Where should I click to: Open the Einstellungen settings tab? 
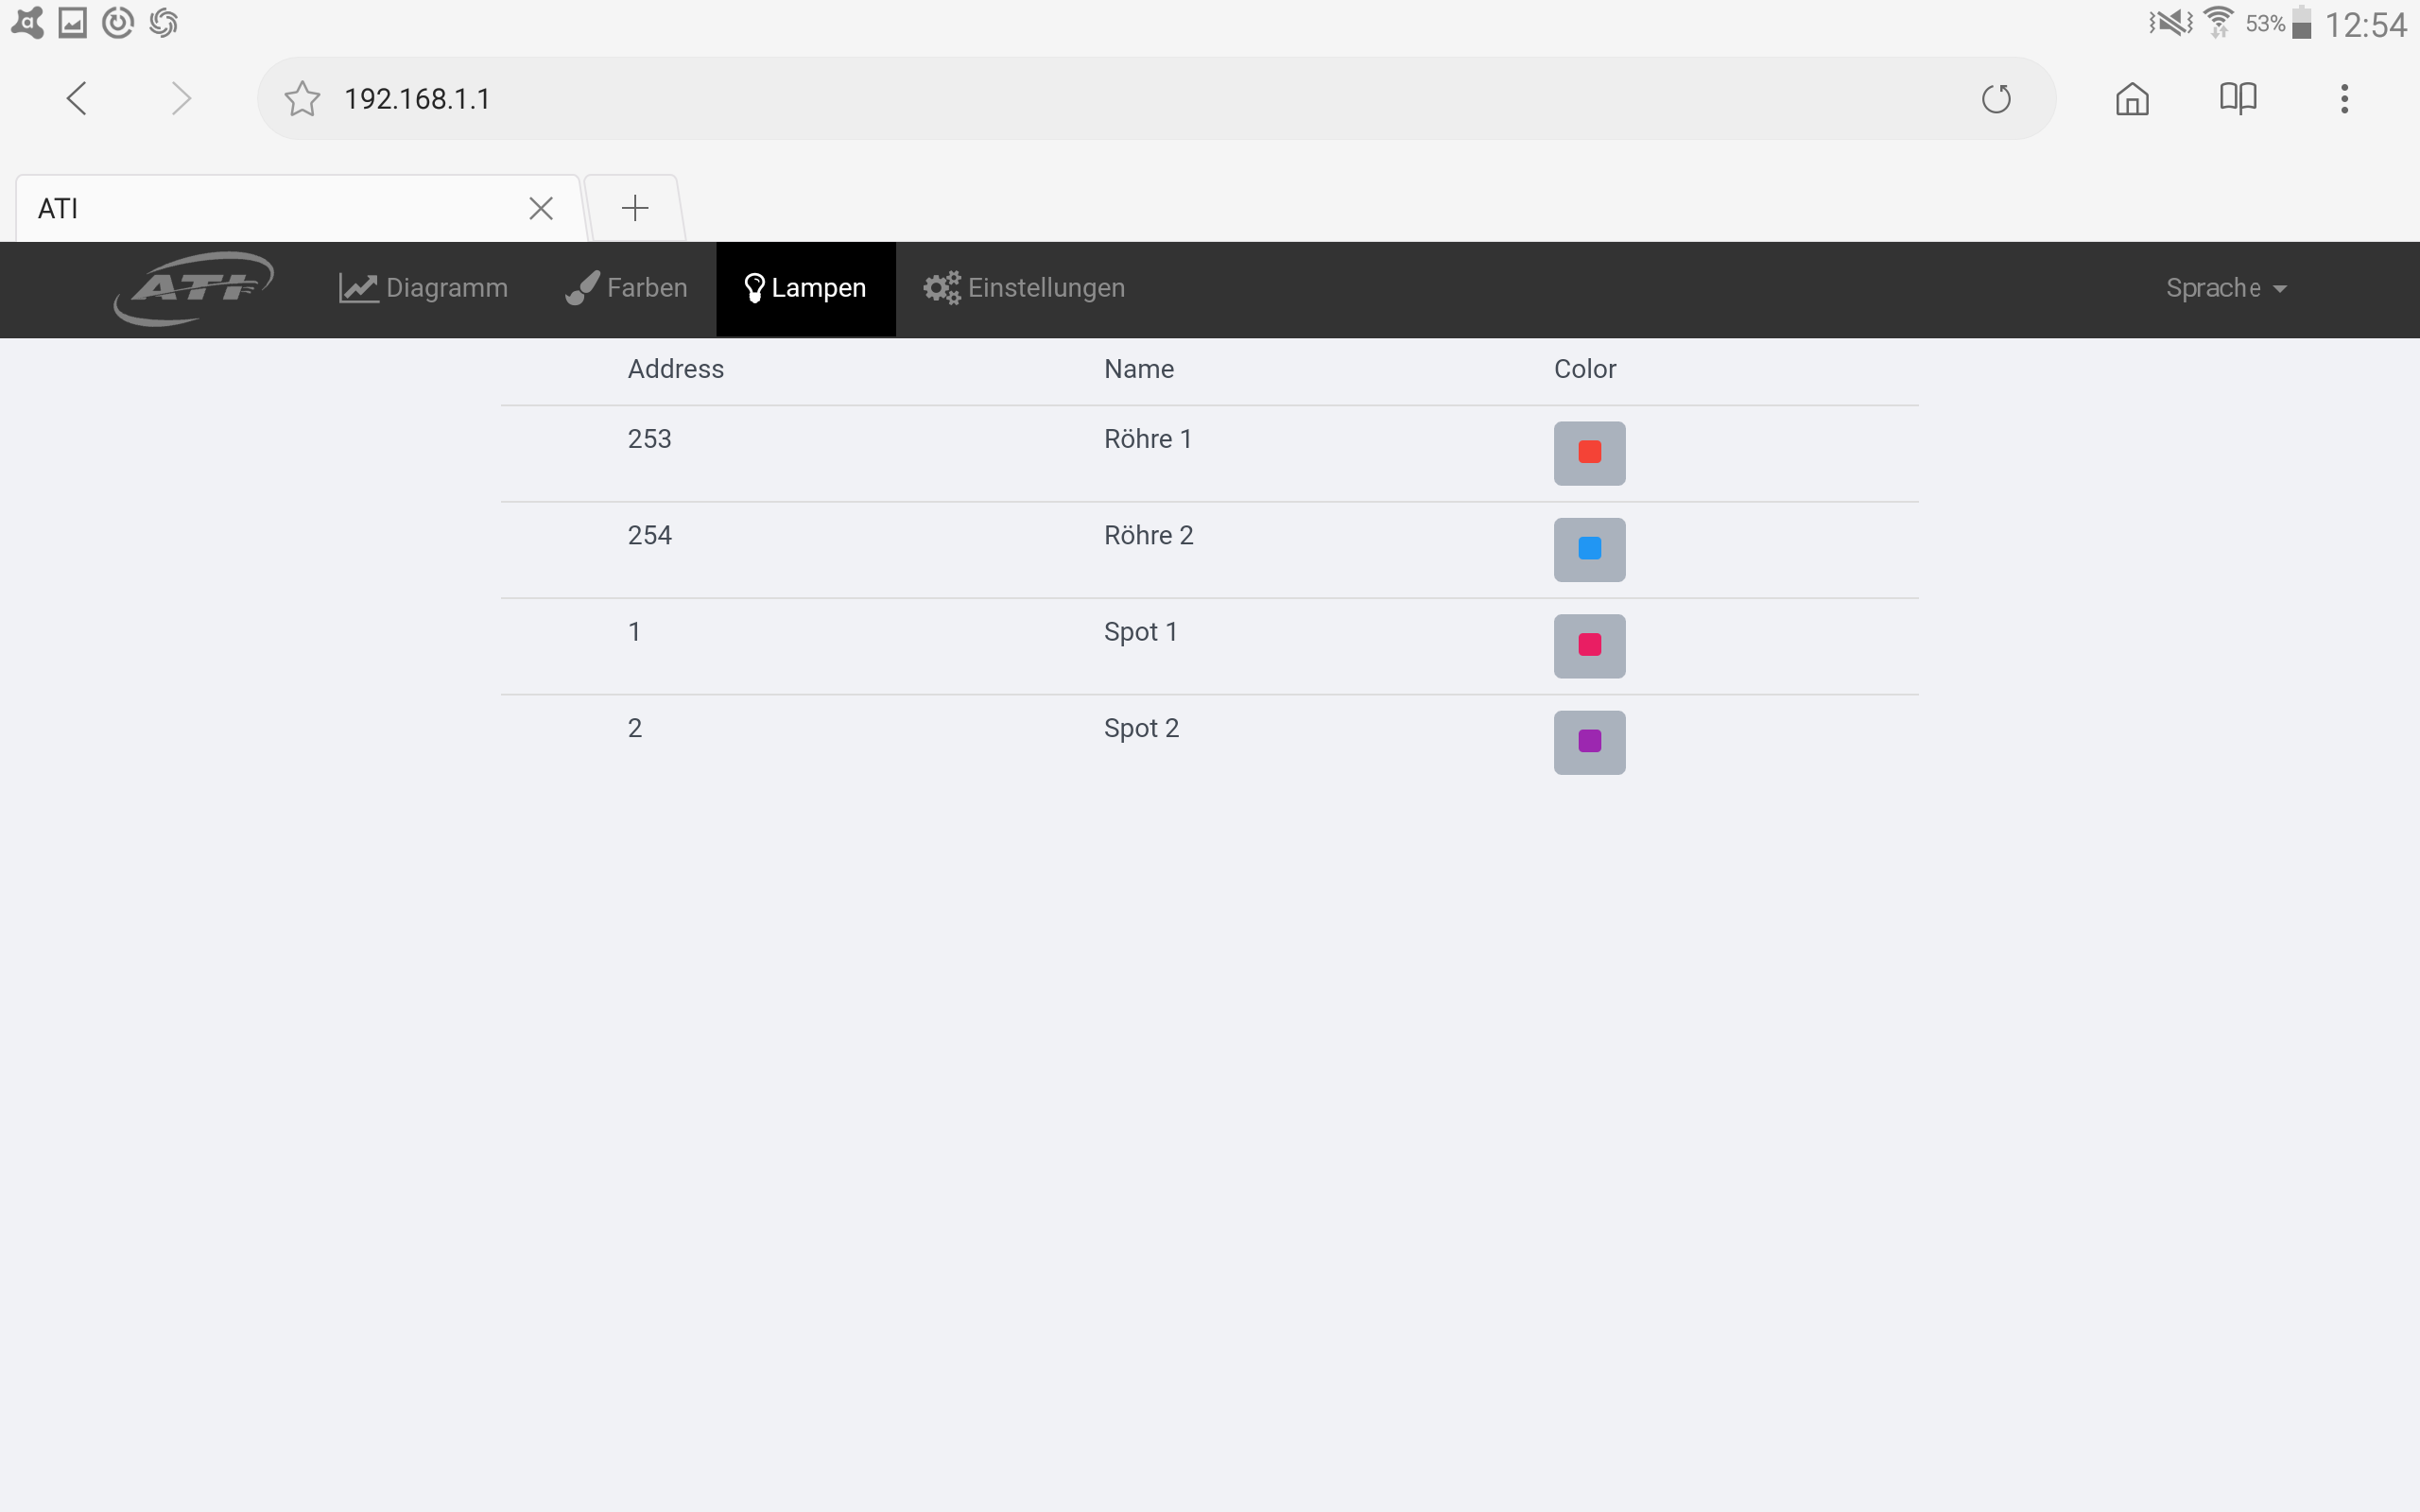point(1024,288)
